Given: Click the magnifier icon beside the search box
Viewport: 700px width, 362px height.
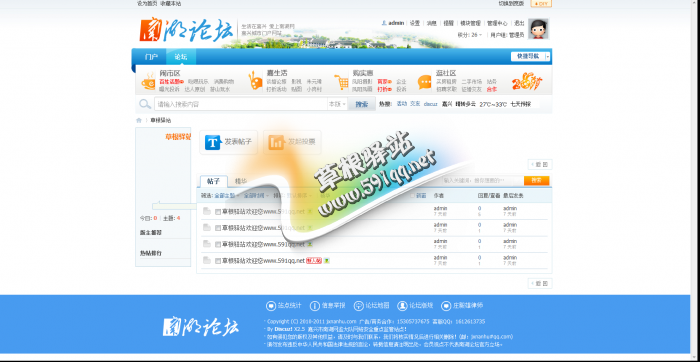Looking at the screenshot, I should click(145, 104).
